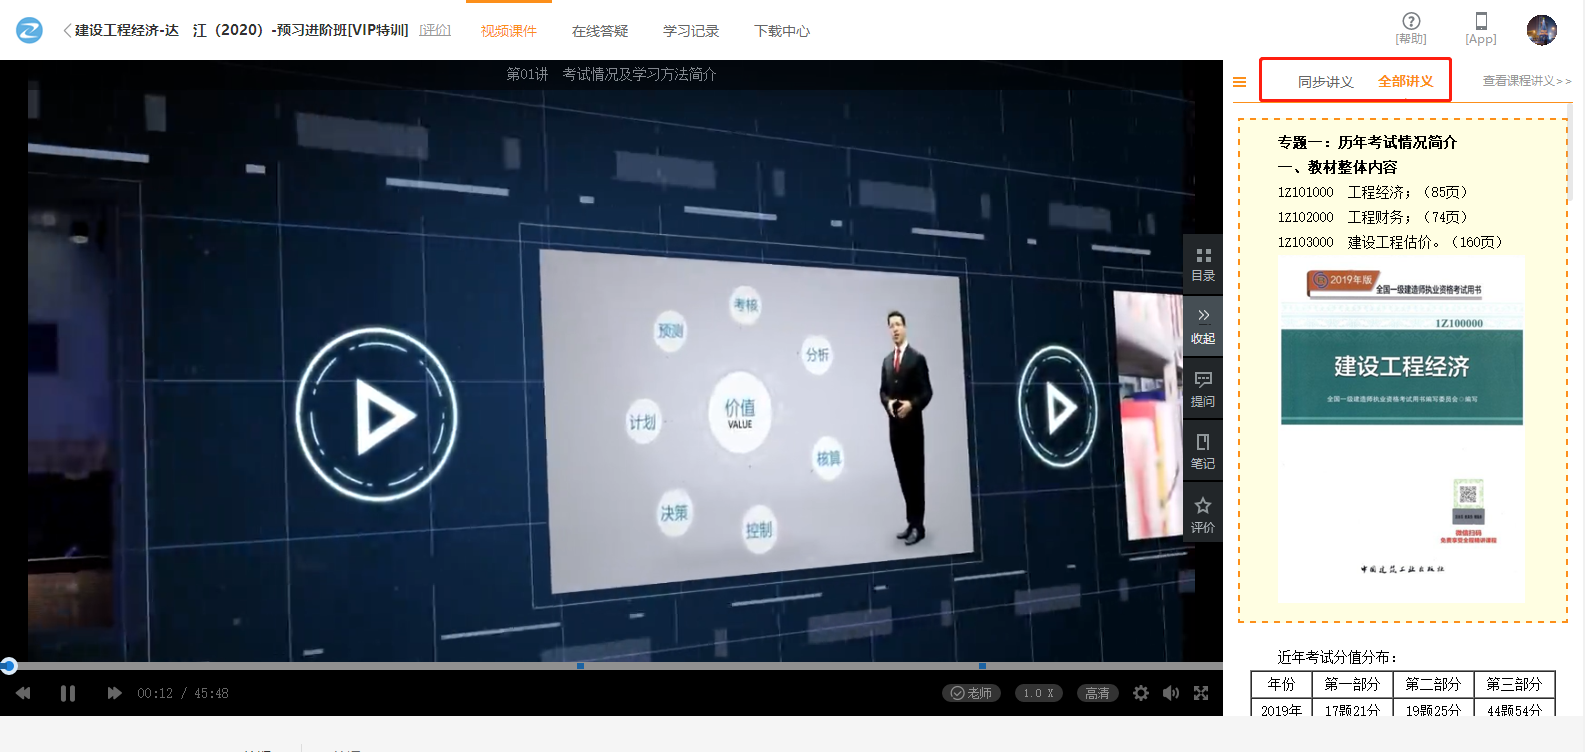Screen dimensions: 1585x752
Task: Open the 提问 question panel
Action: point(1203,389)
